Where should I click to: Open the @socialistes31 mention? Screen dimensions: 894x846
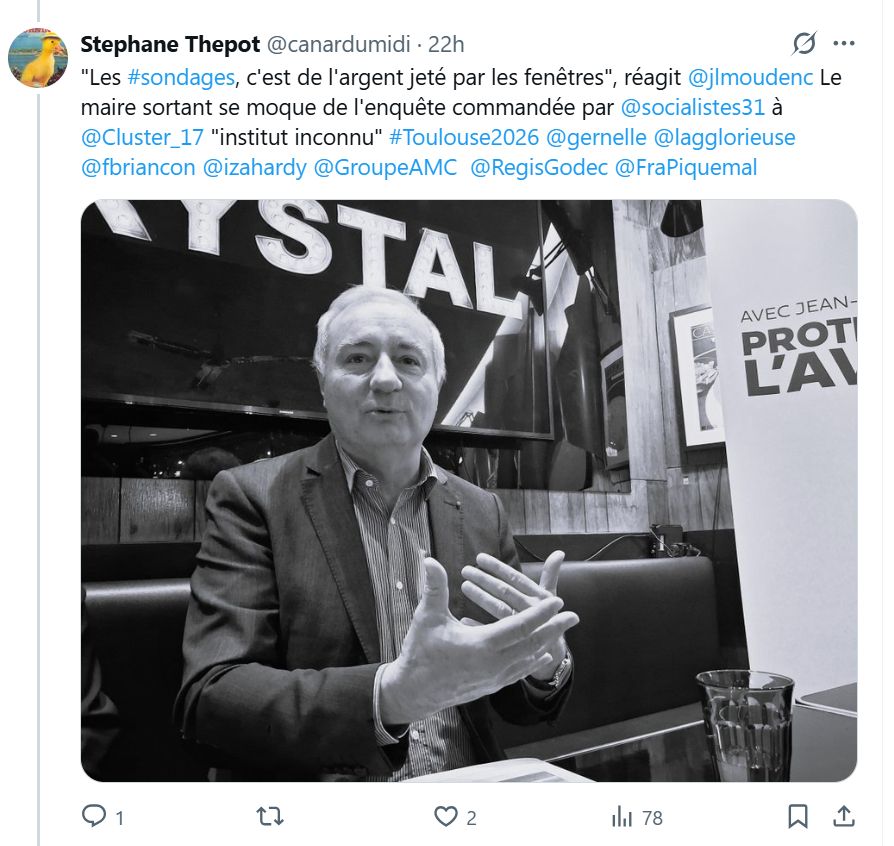pyautogui.click(x=692, y=107)
